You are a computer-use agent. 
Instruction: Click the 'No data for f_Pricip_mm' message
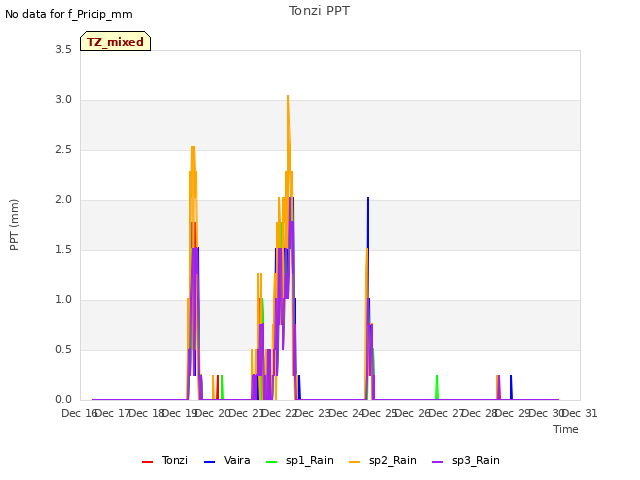69,14
